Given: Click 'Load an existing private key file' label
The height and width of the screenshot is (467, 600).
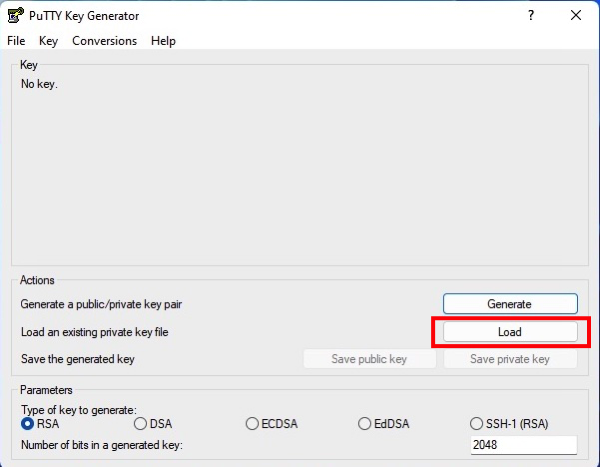Looking at the screenshot, I should [95, 332].
